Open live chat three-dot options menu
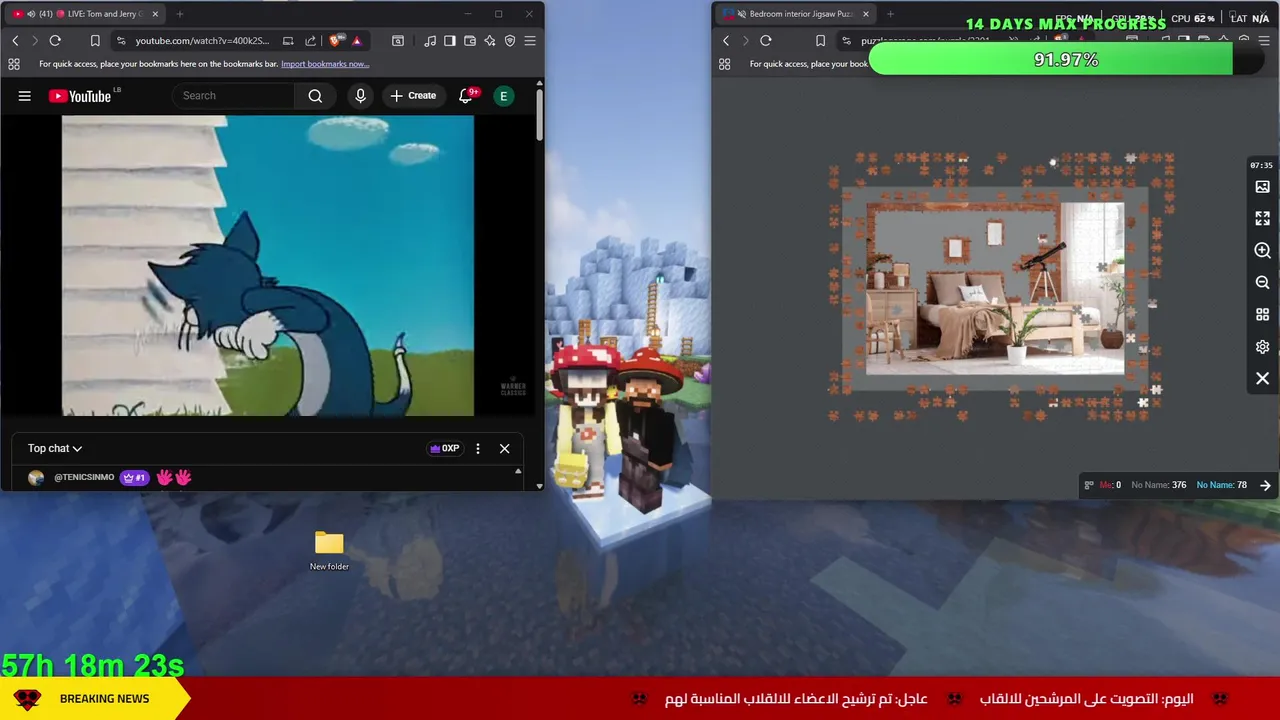 coord(478,448)
